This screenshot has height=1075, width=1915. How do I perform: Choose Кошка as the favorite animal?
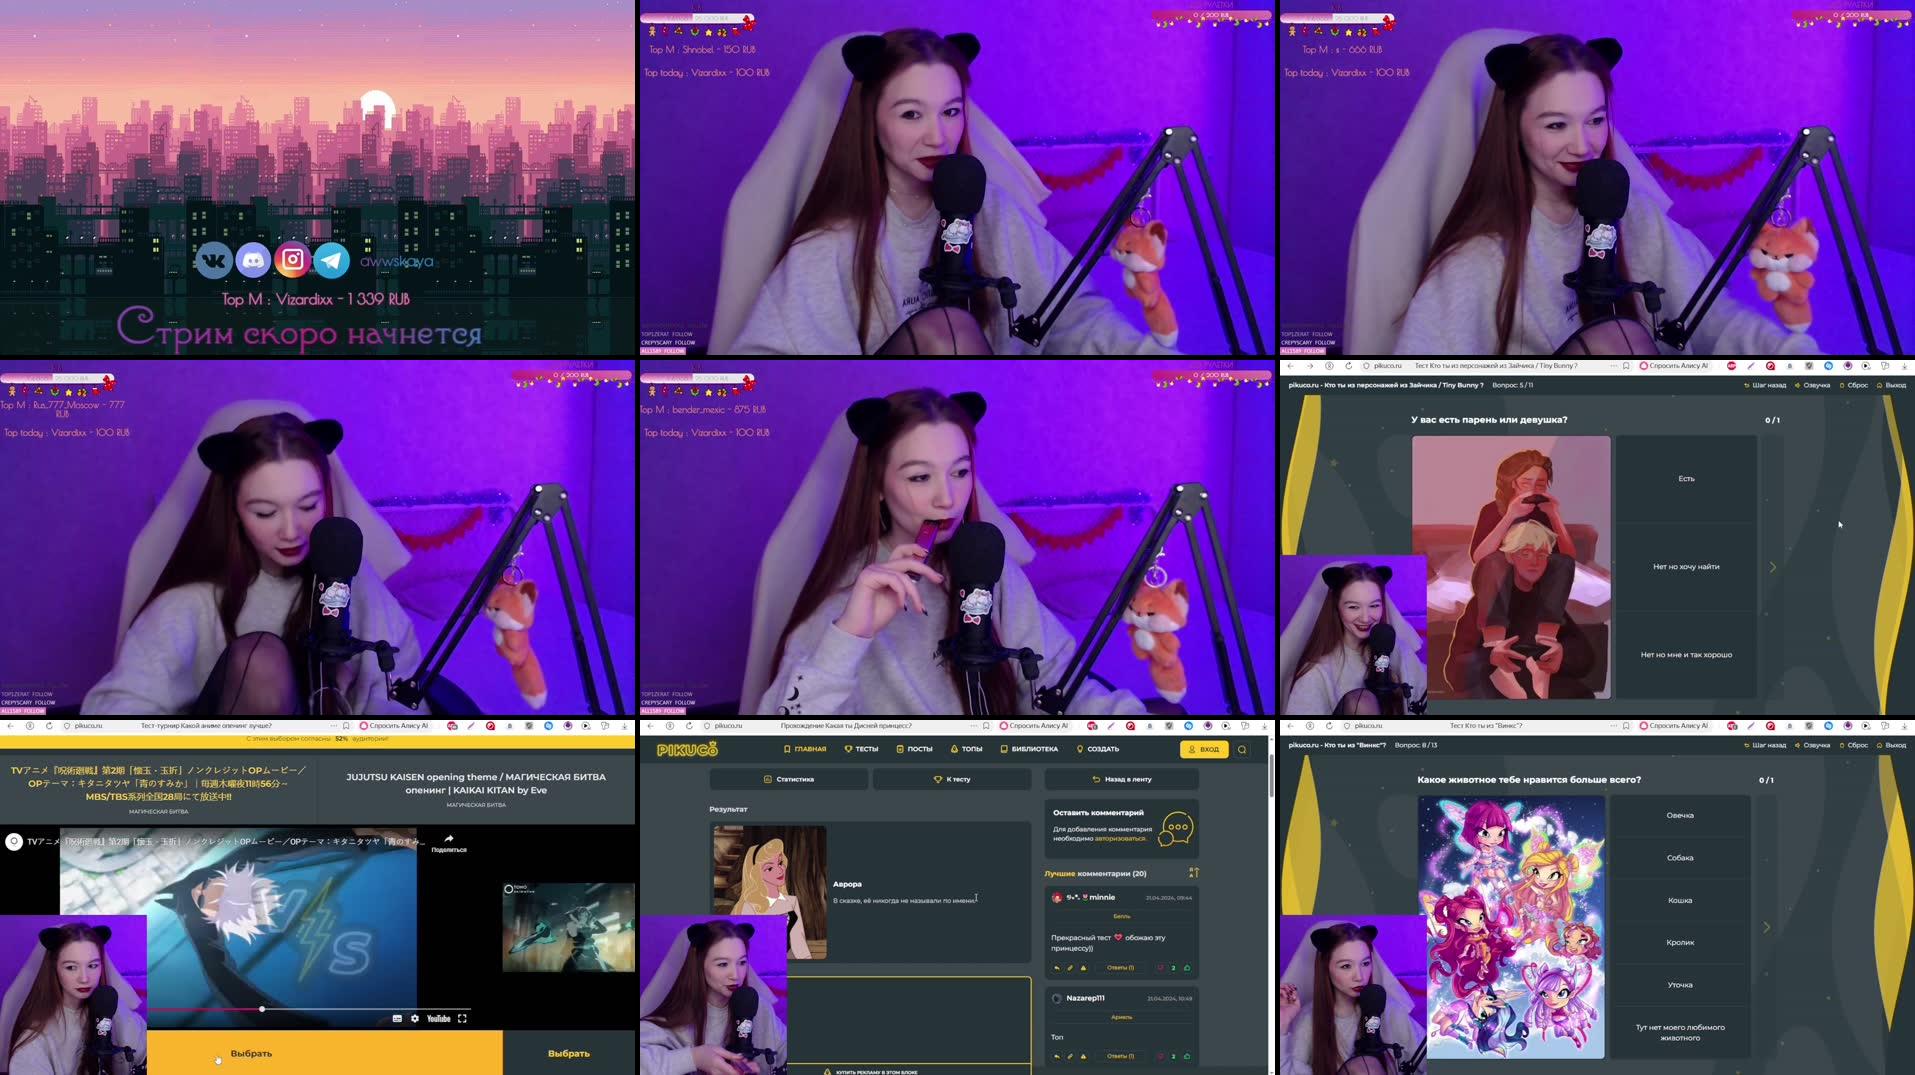coord(1681,900)
